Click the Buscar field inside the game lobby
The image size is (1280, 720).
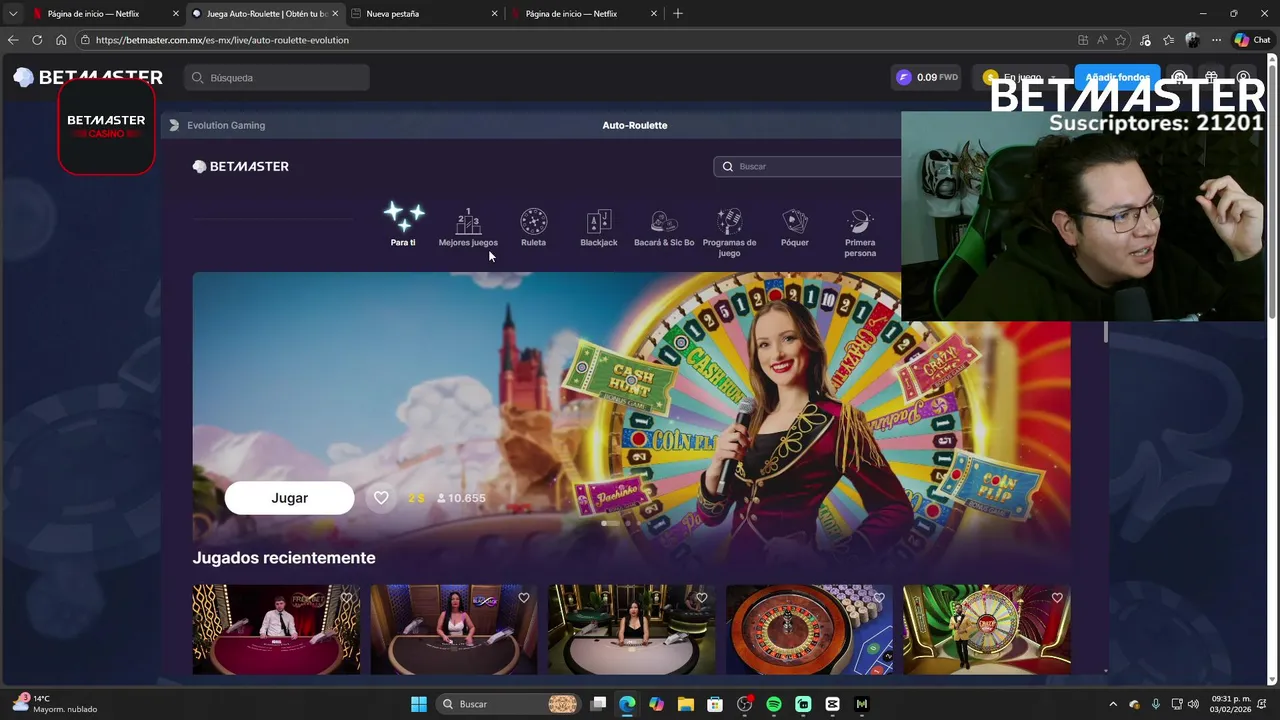[x=808, y=166]
